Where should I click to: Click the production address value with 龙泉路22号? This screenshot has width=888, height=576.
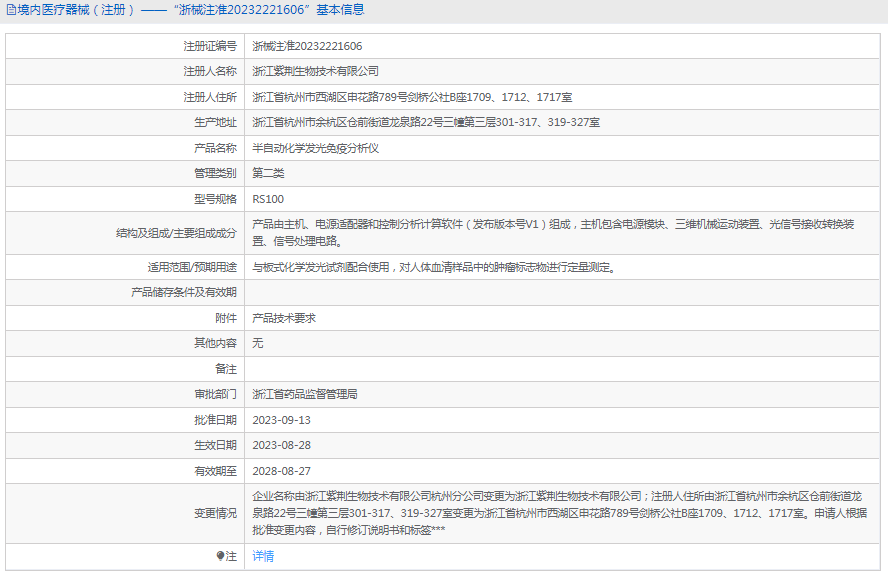pos(426,122)
